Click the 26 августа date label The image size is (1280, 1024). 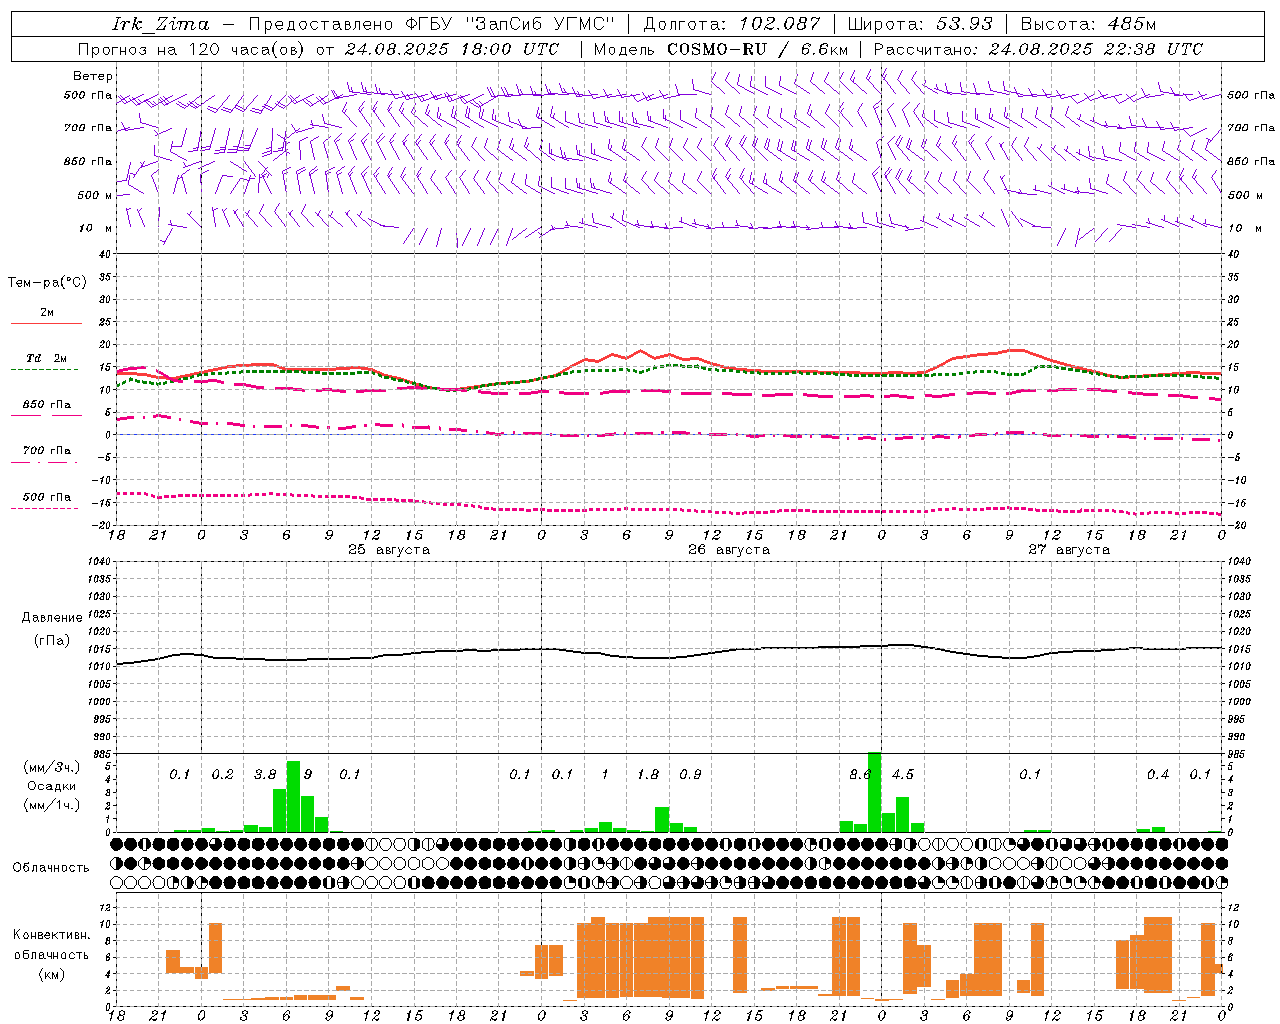pos(729,550)
